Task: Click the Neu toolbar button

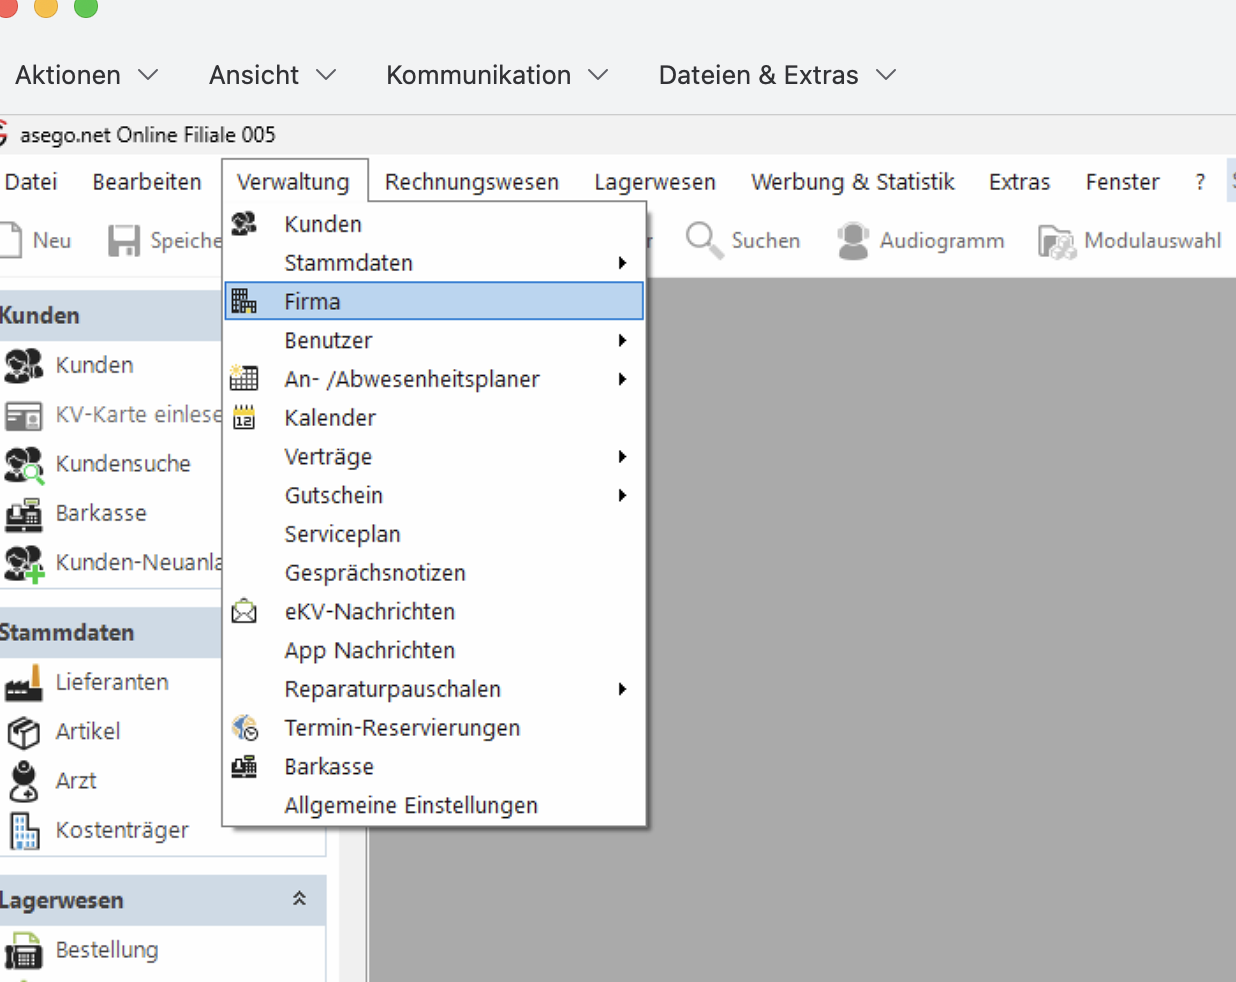Action: [x=38, y=241]
